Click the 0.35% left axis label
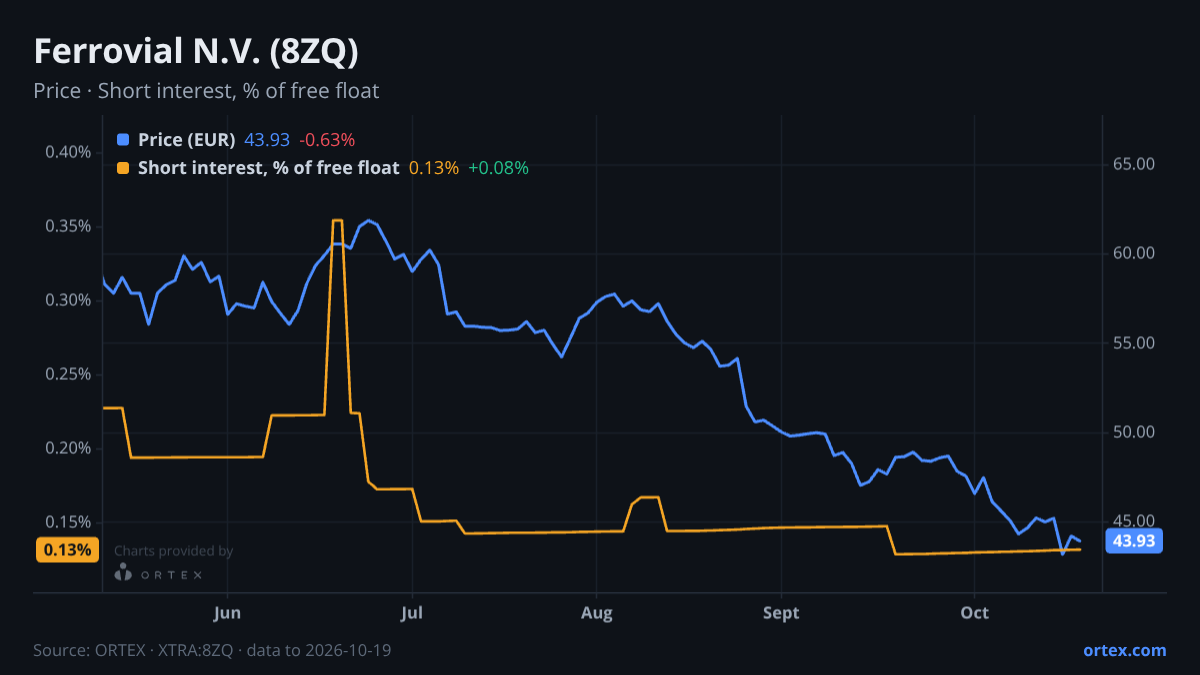The width and height of the screenshot is (1200, 675). (68, 226)
